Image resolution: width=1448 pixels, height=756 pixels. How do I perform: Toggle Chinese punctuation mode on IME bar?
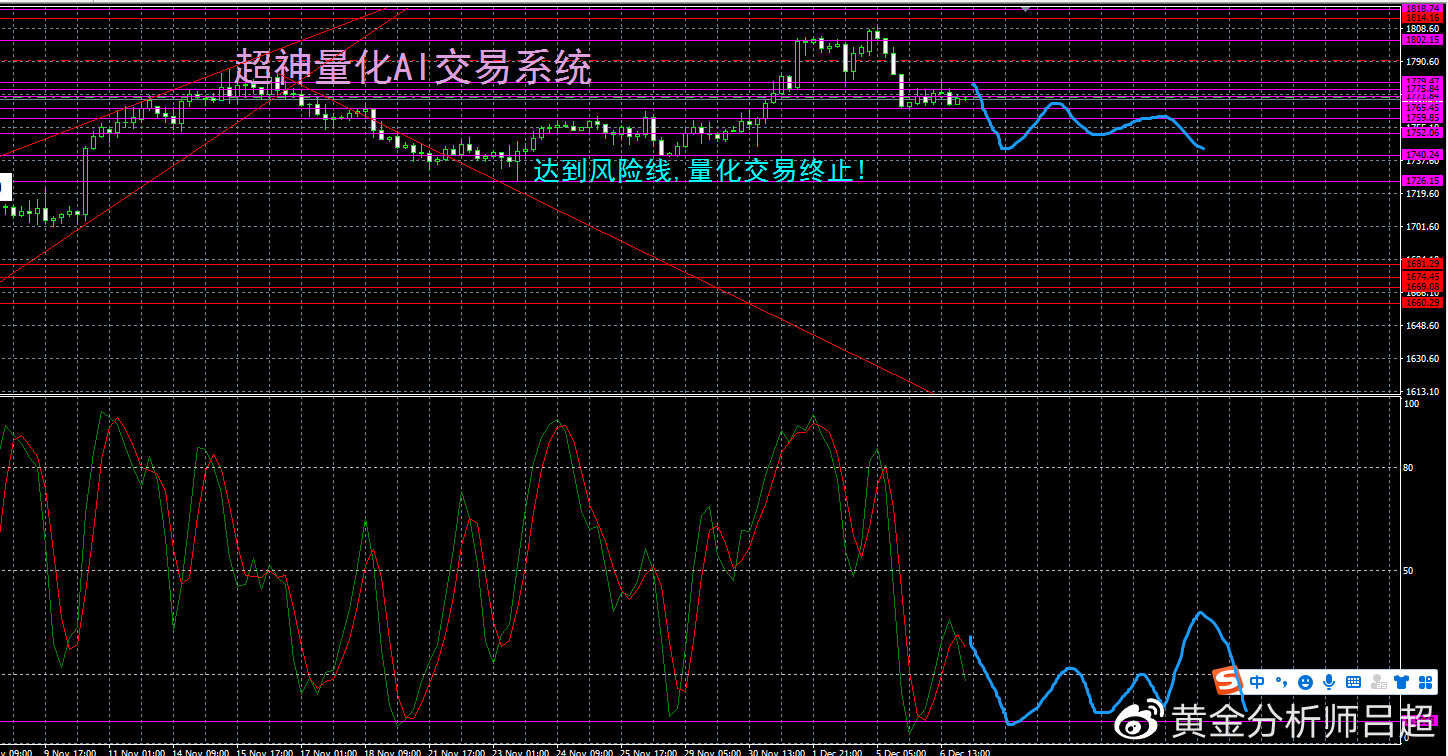[x=1282, y=682]
